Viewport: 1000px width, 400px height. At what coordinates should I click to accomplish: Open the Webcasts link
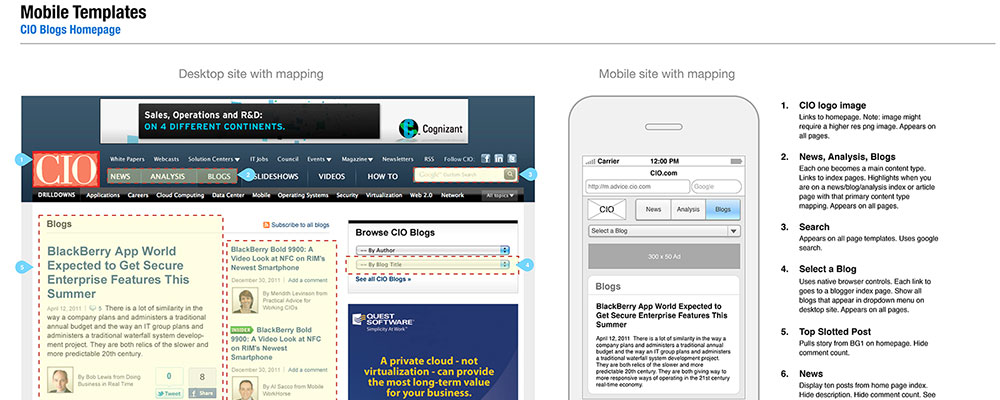166,159
